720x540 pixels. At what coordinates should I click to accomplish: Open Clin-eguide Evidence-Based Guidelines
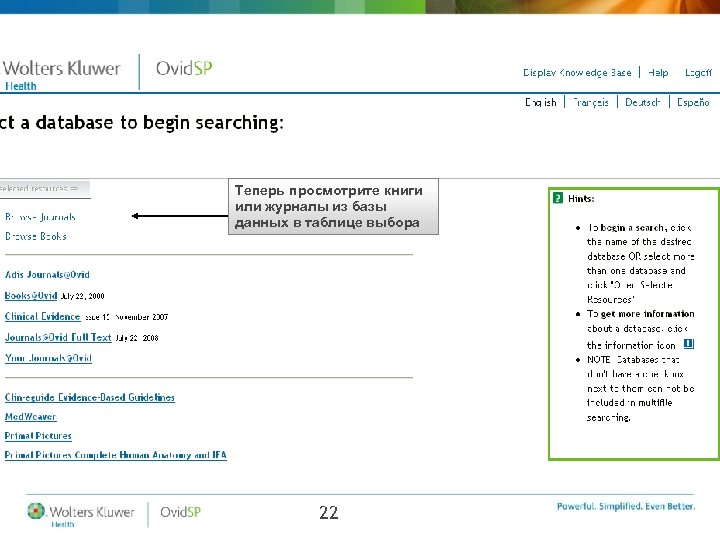pos(90,398)
